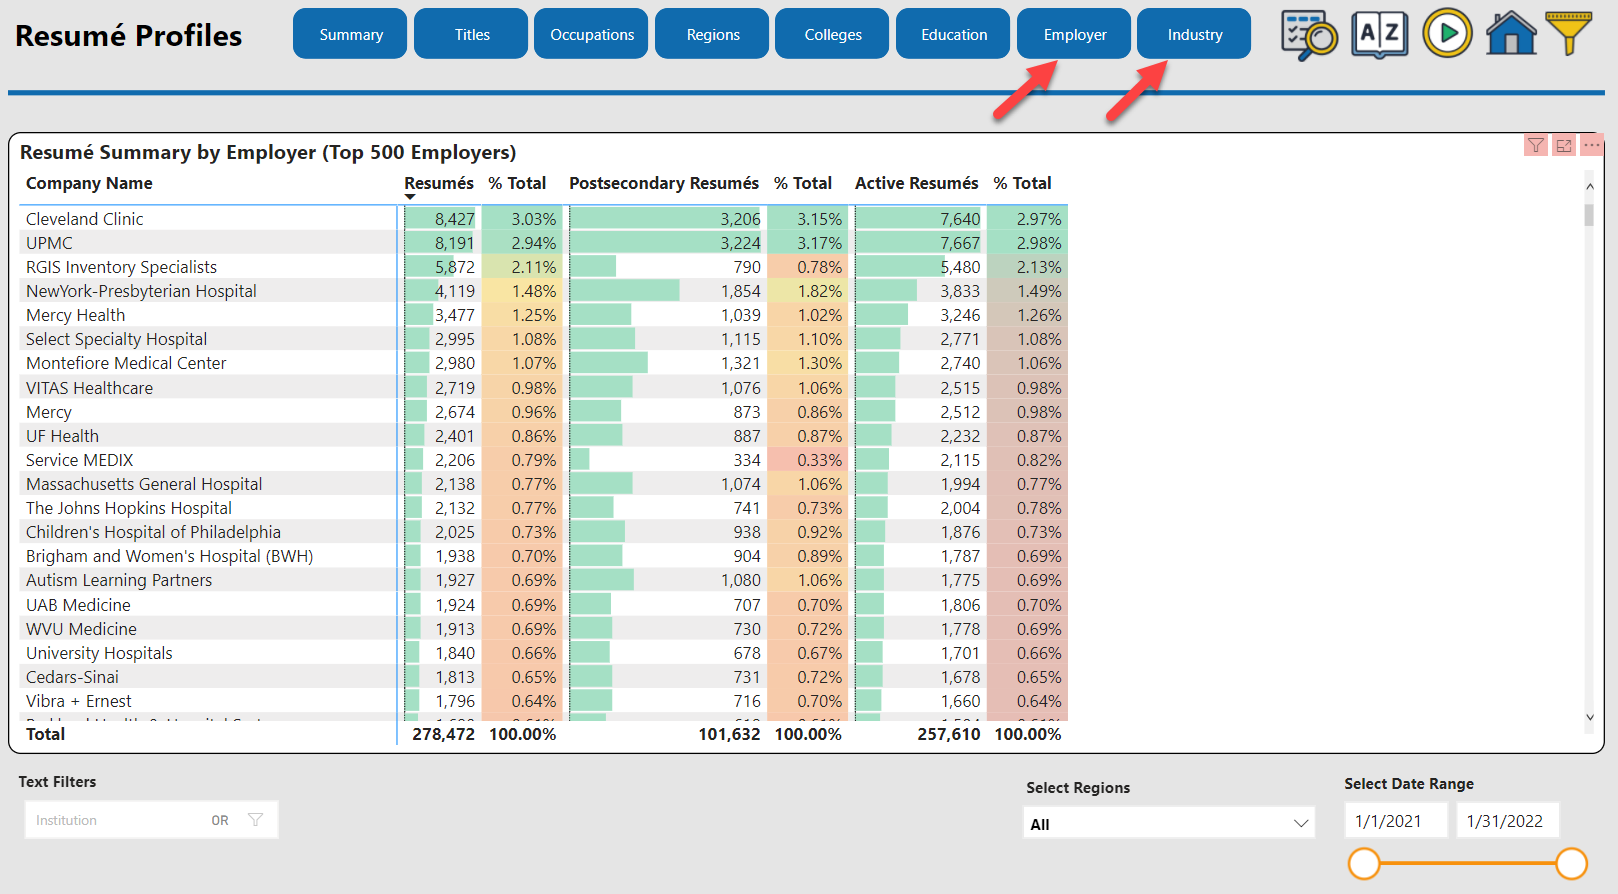Select the Industry tab
This screenshot has width=1618, height=894.
click(x=1194, y=34)
